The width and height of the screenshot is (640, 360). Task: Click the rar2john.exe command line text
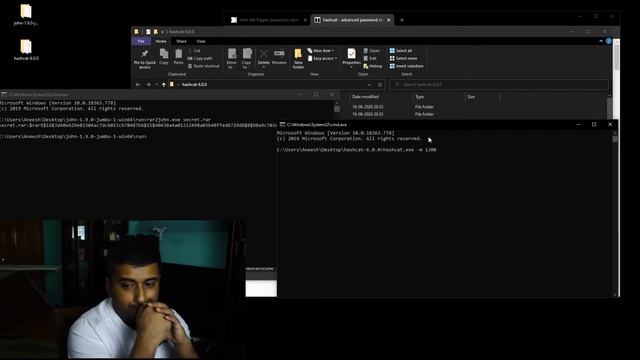tap(106, 120)
